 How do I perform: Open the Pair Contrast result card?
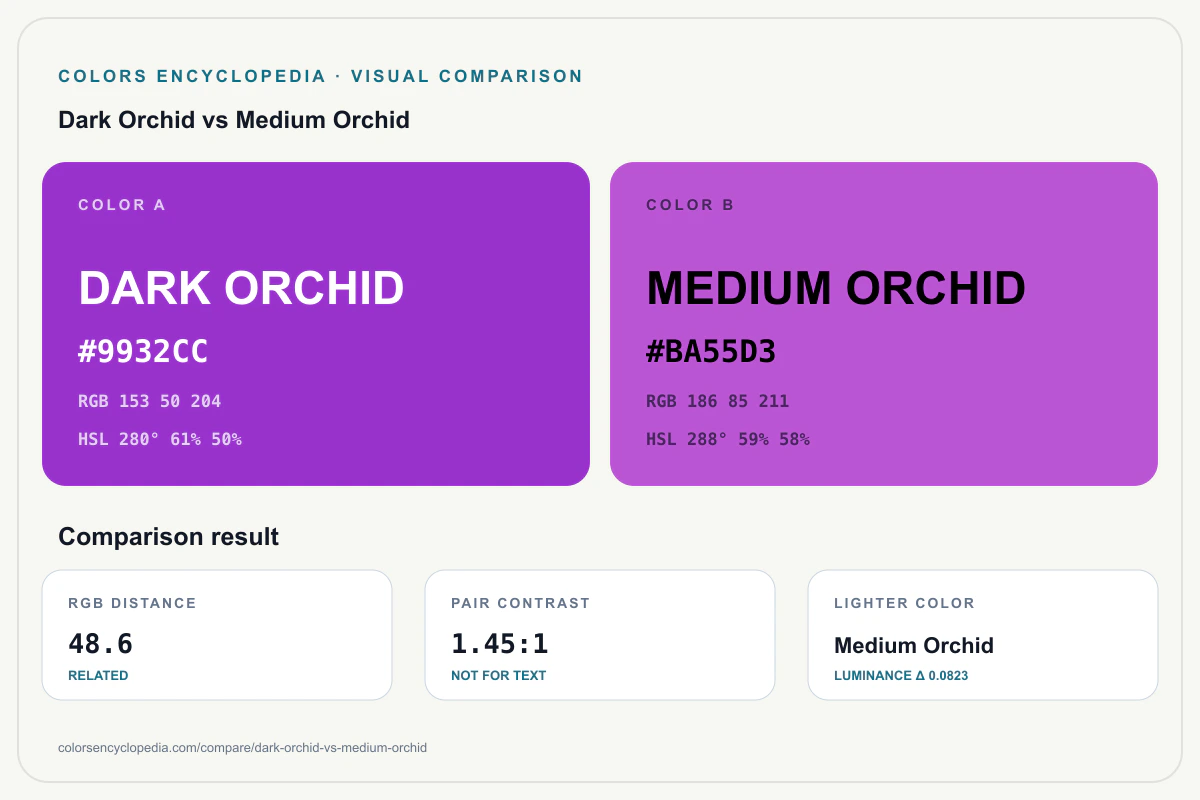click(600, 635)
